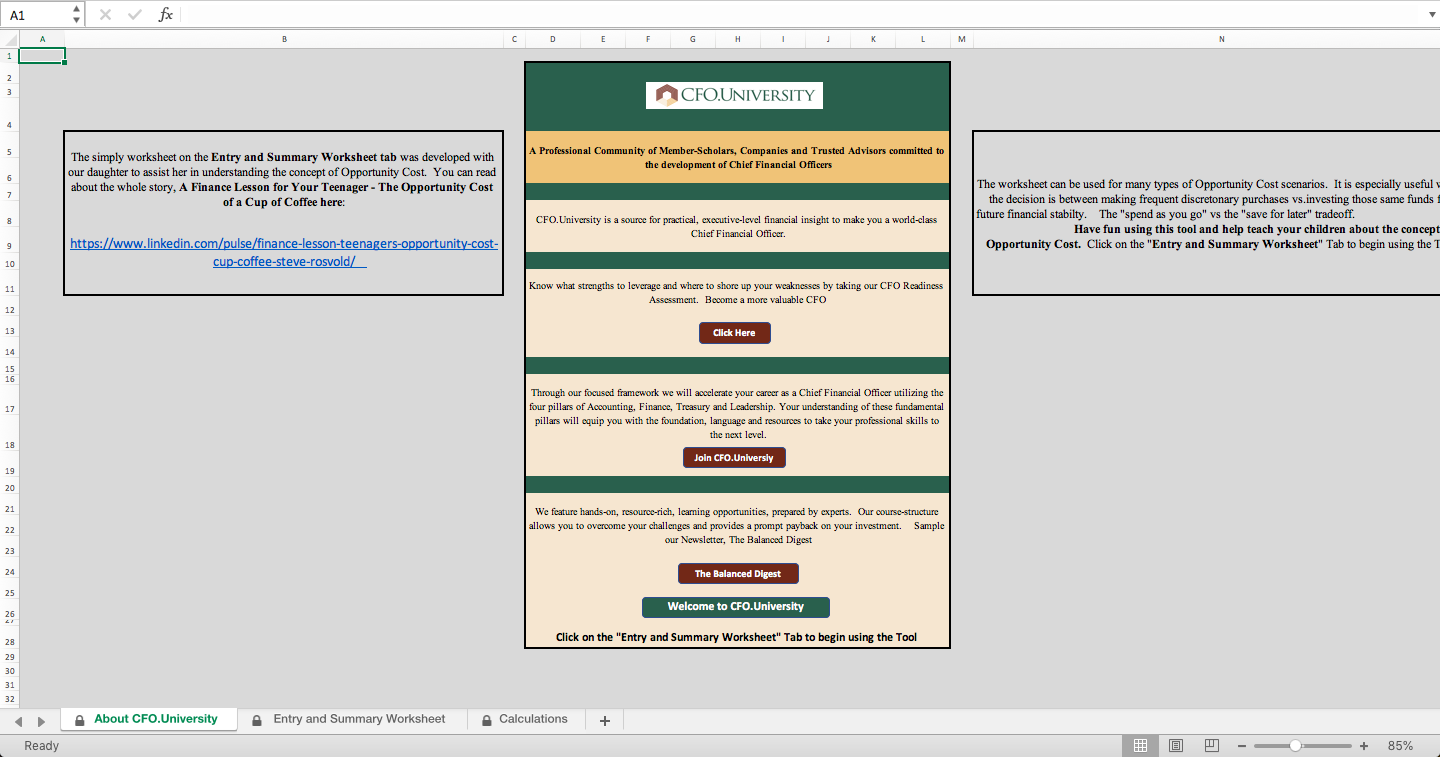Switch to Page Break Preview icon

1212,746
